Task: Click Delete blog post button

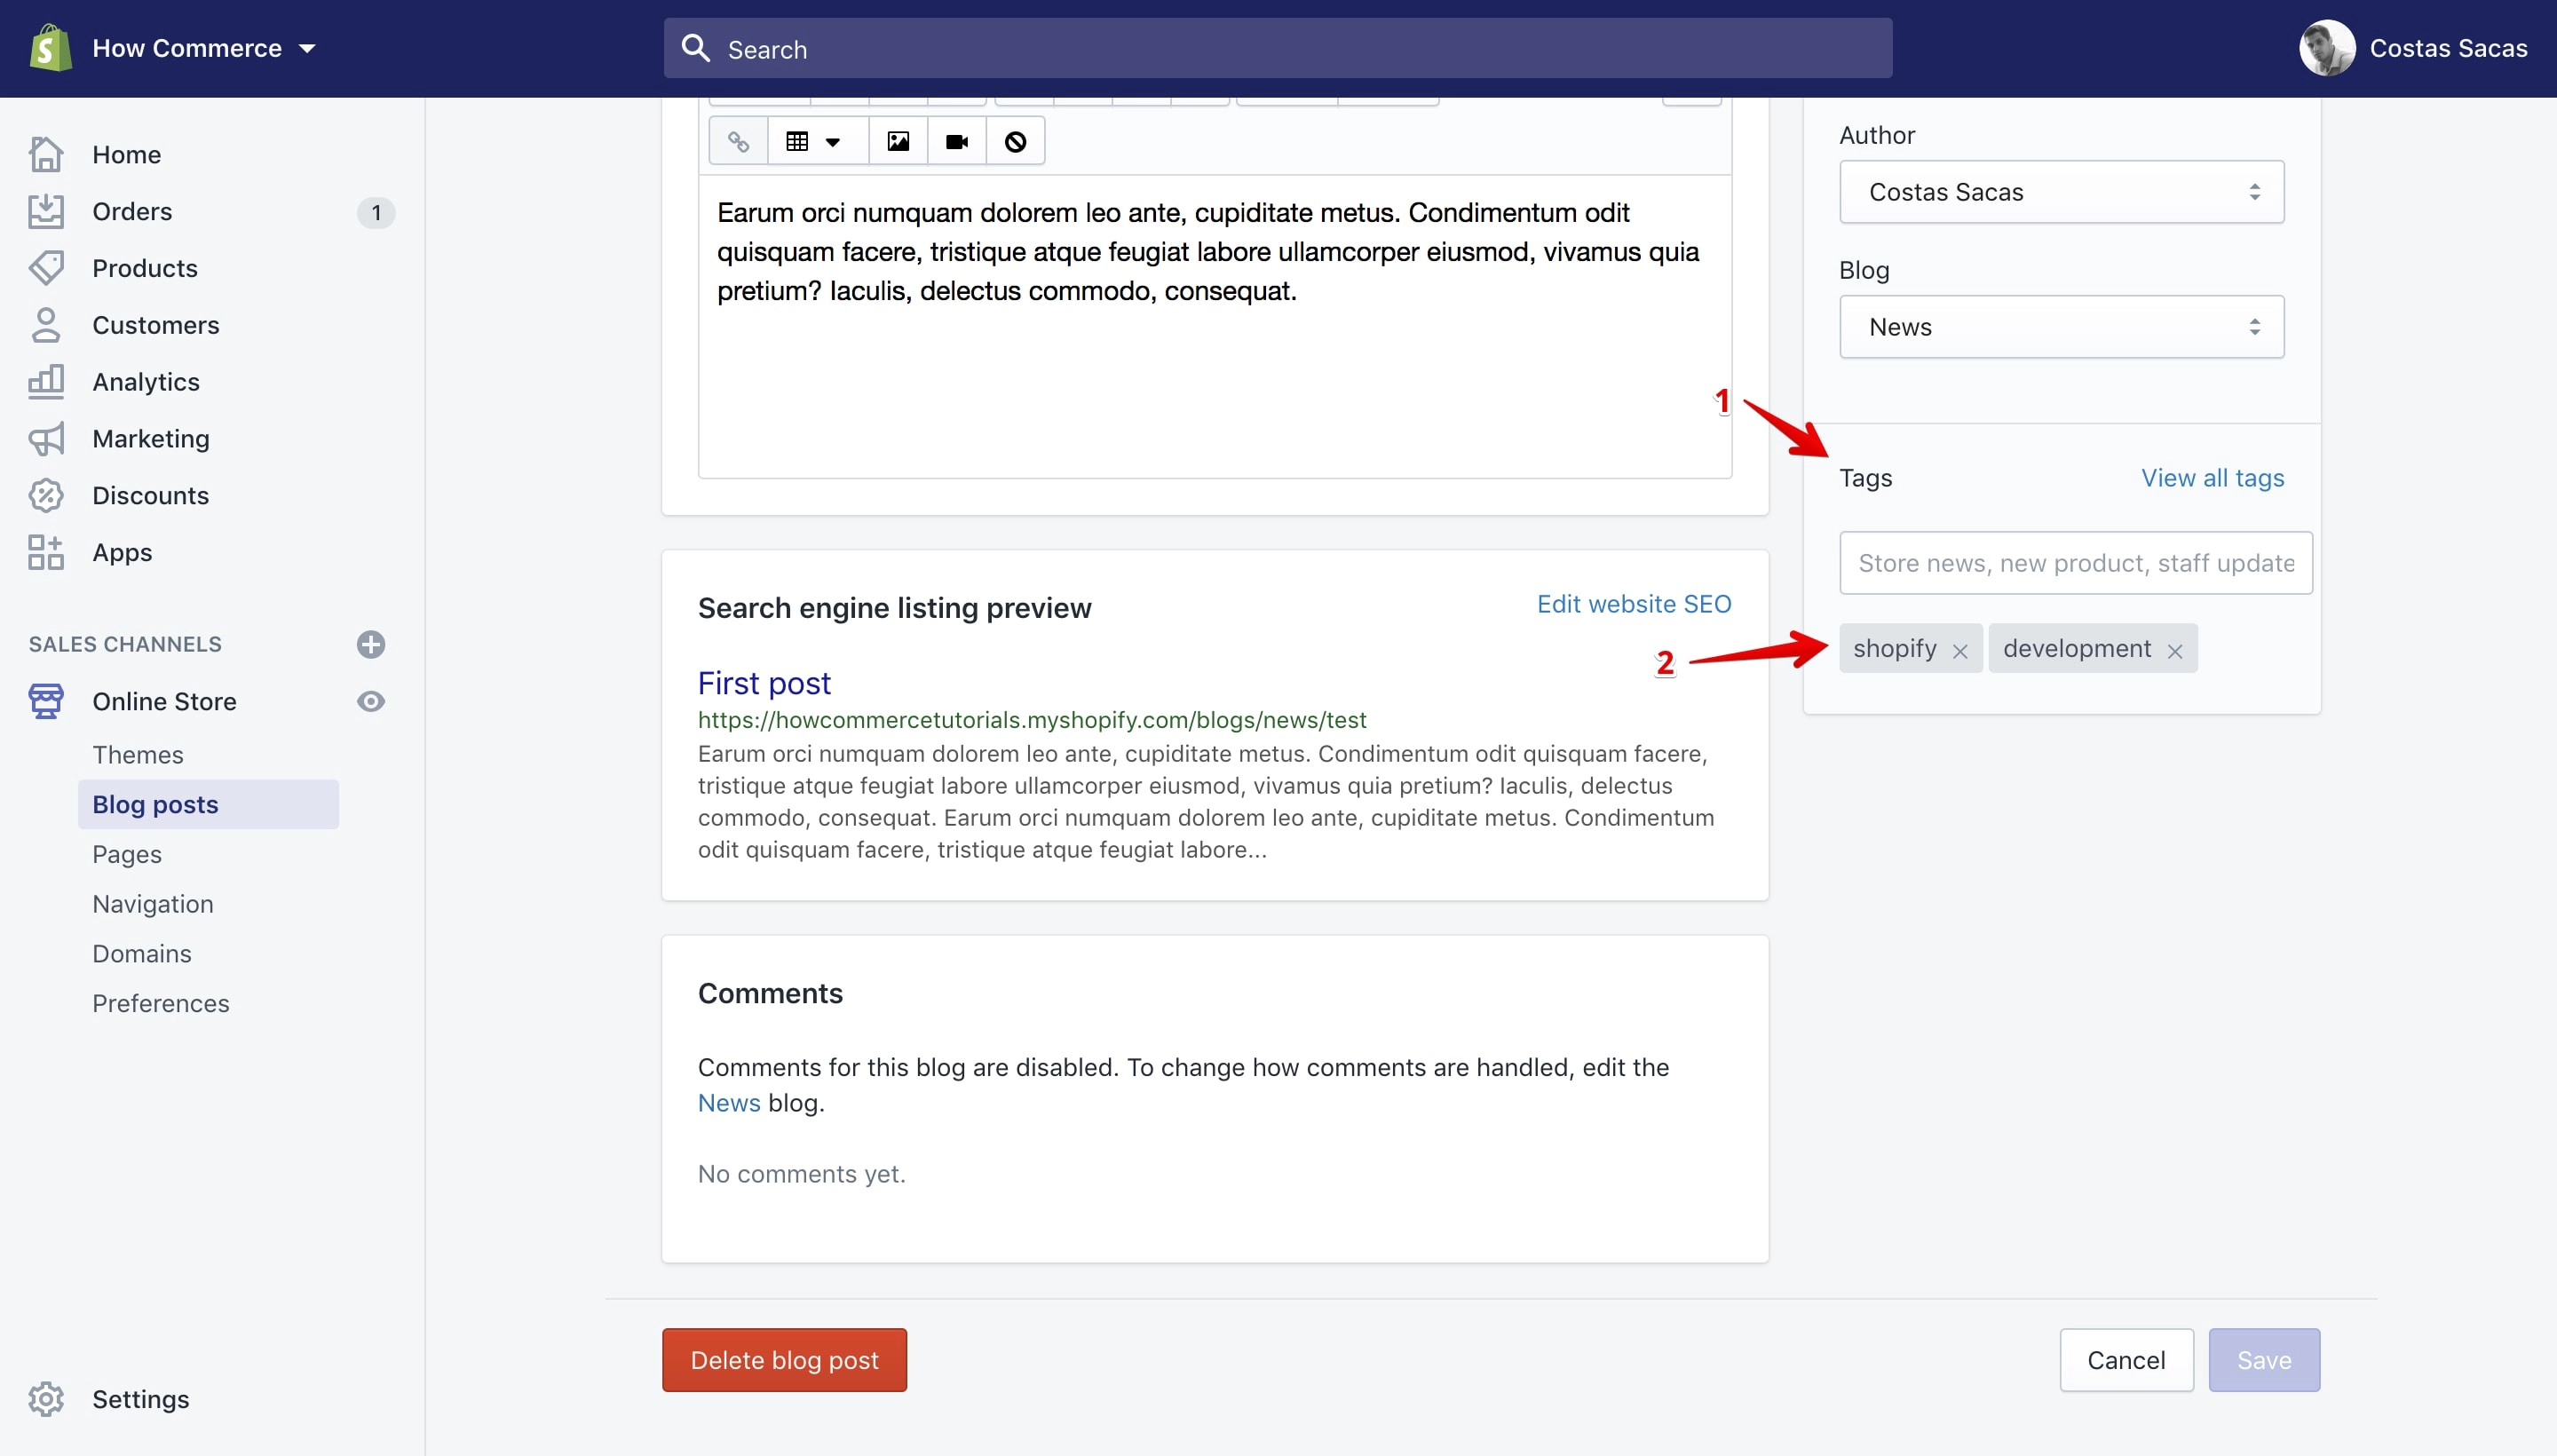Action: 784,1360
